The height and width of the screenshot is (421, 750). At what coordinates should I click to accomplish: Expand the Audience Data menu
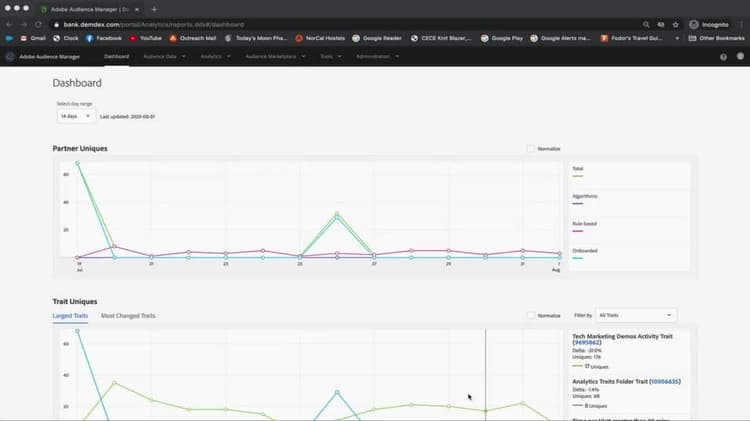tap(165, 56)
